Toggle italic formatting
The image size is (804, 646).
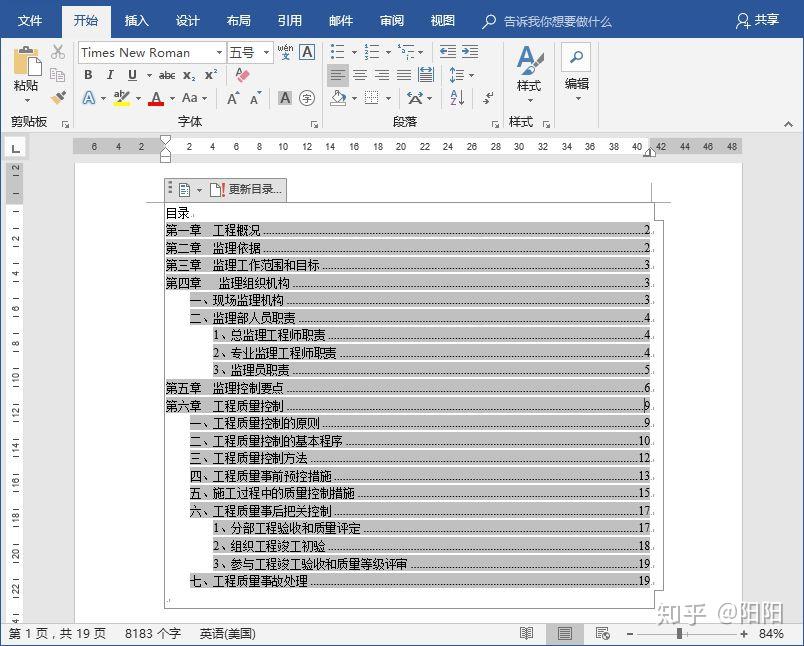pos(110,74)
